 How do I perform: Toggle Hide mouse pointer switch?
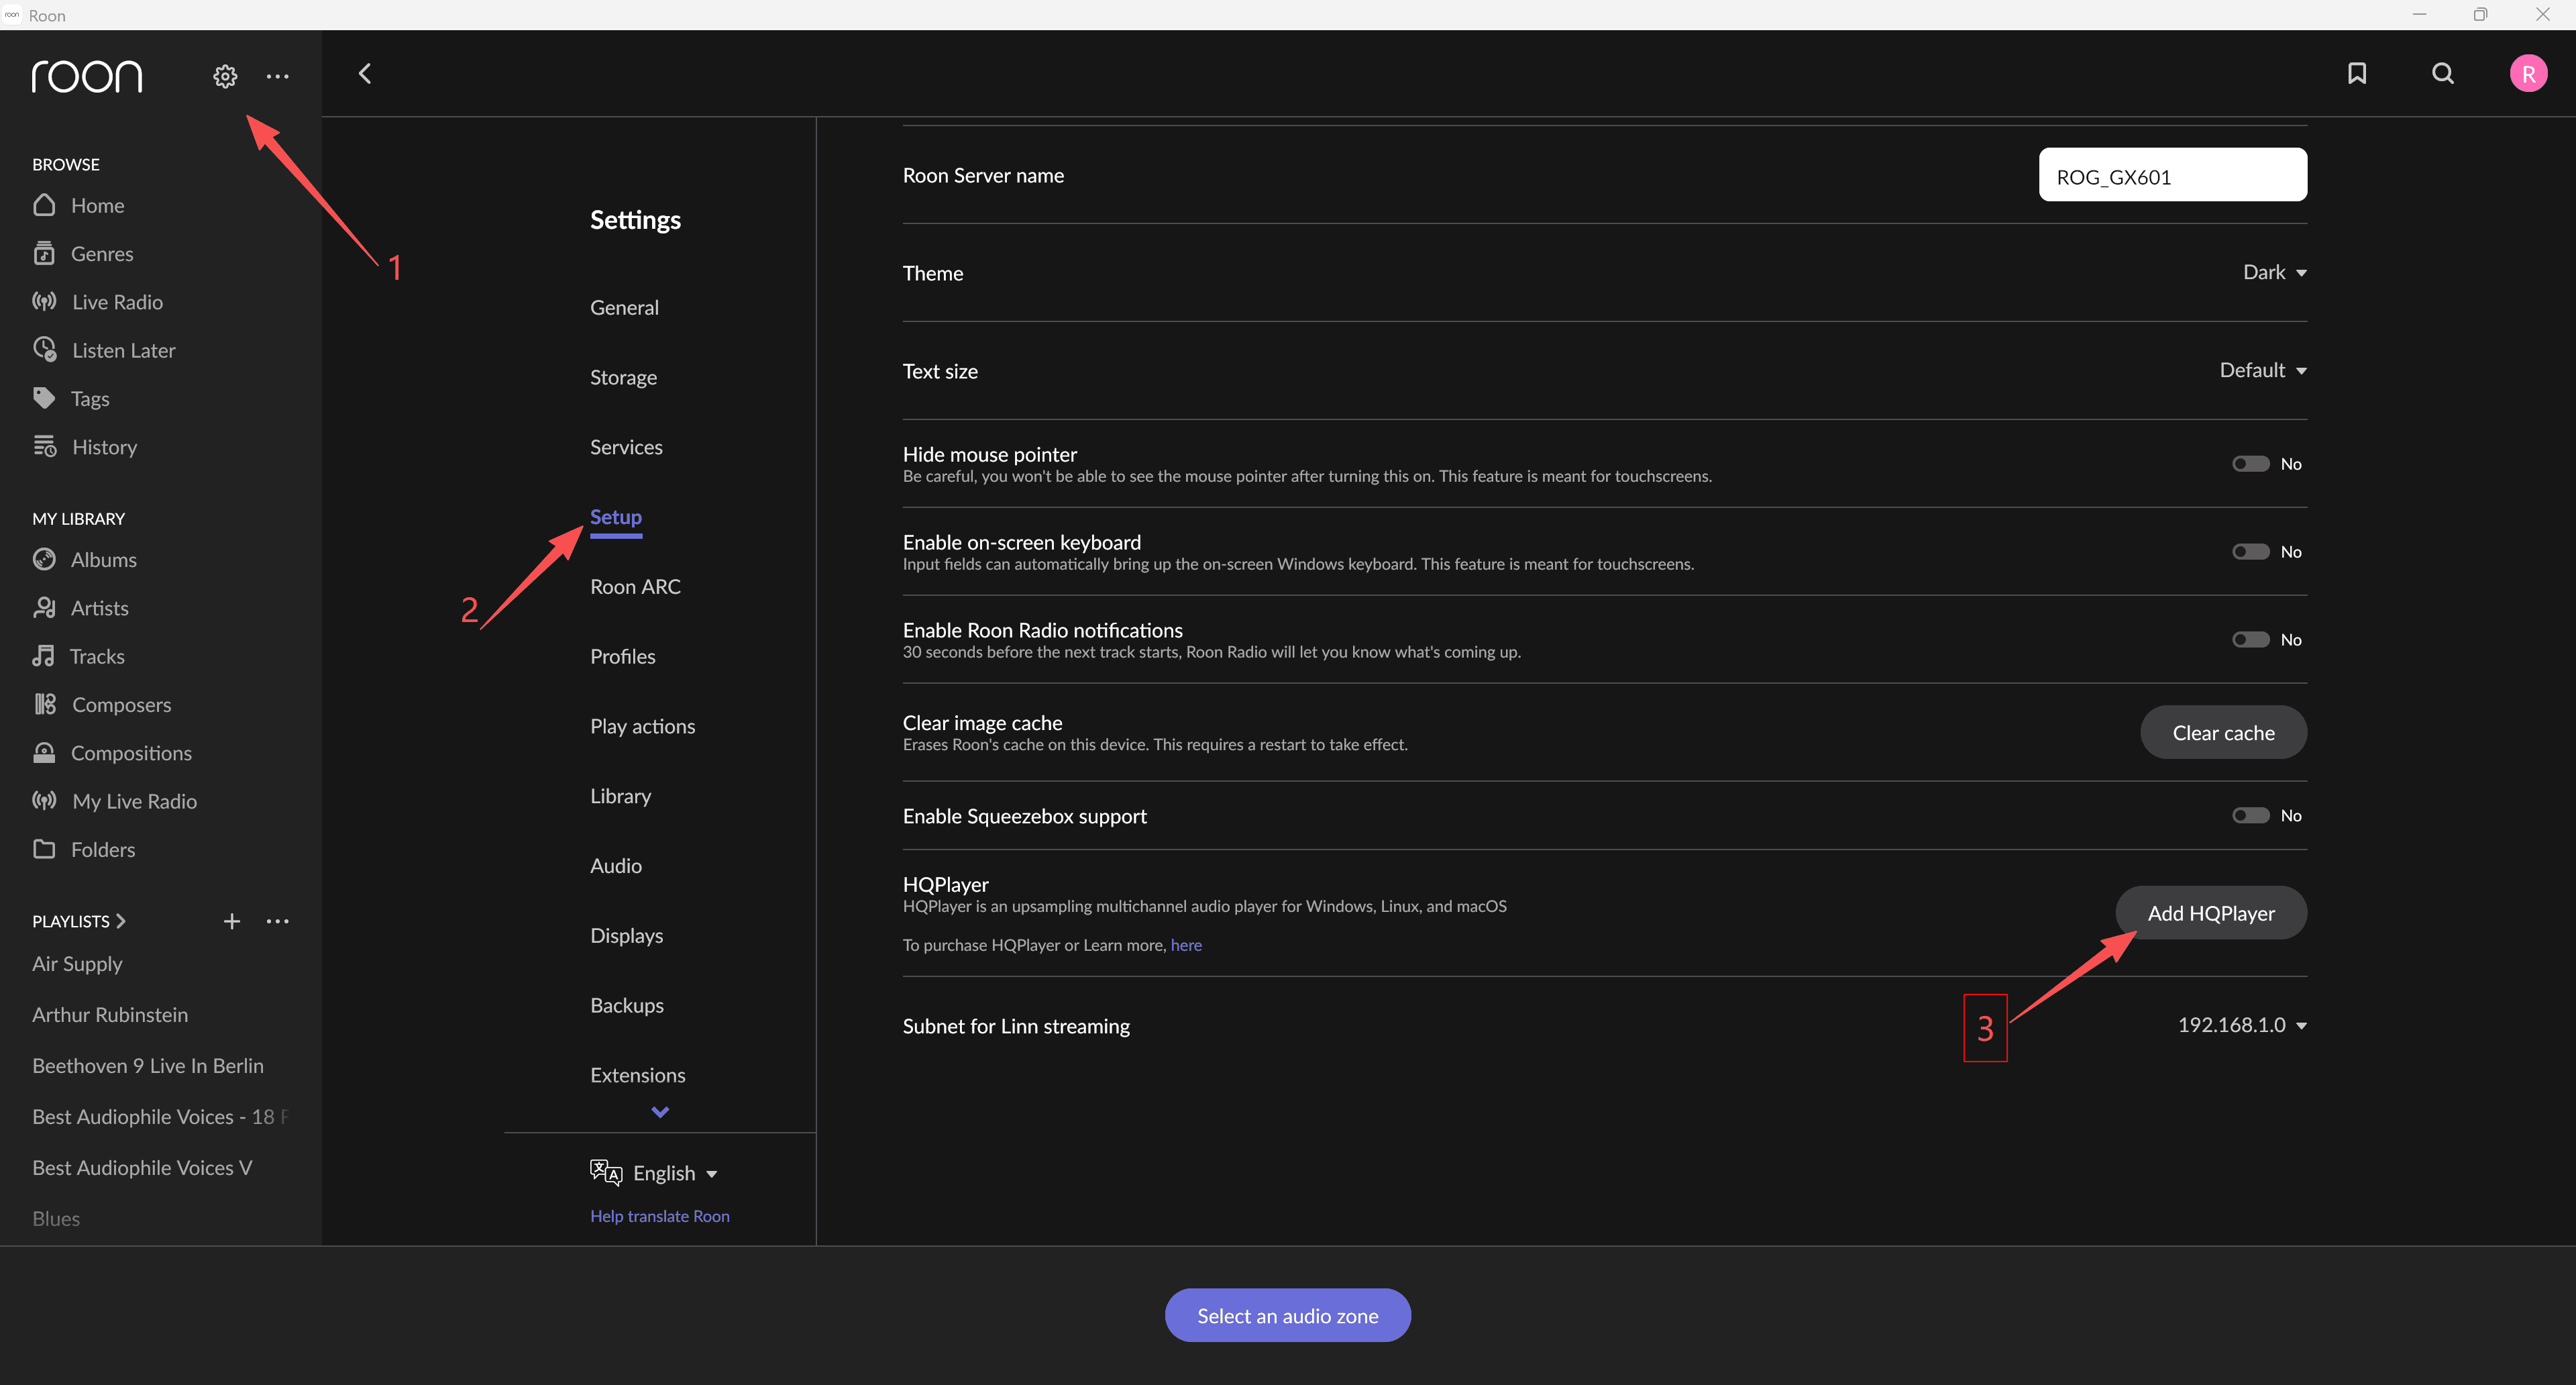tap(2250, 464)
